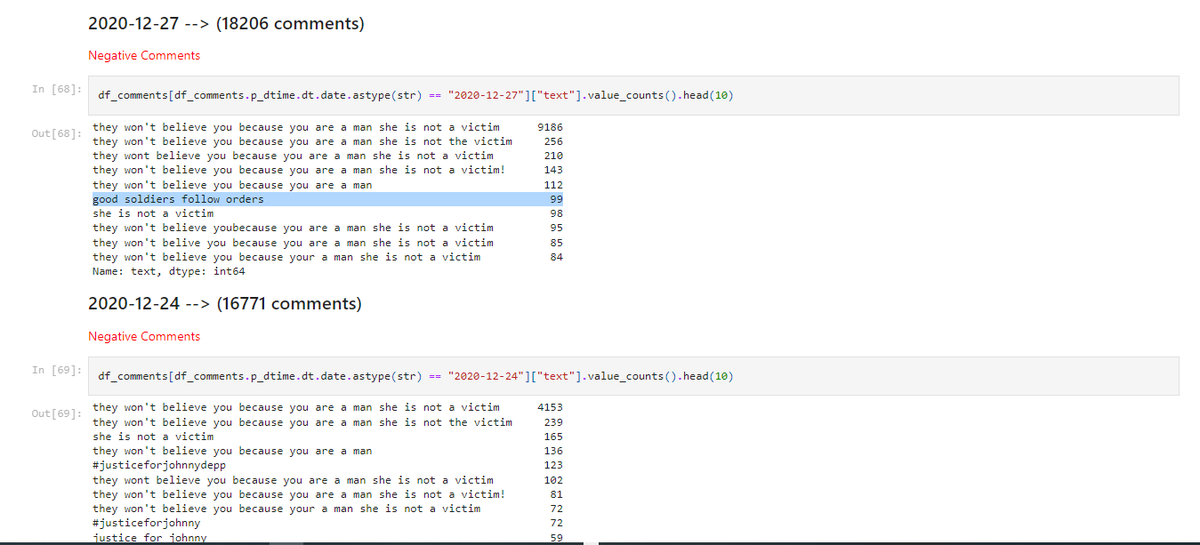
Task: Click count value 9186 in output 68
Action: click(550, 127)
